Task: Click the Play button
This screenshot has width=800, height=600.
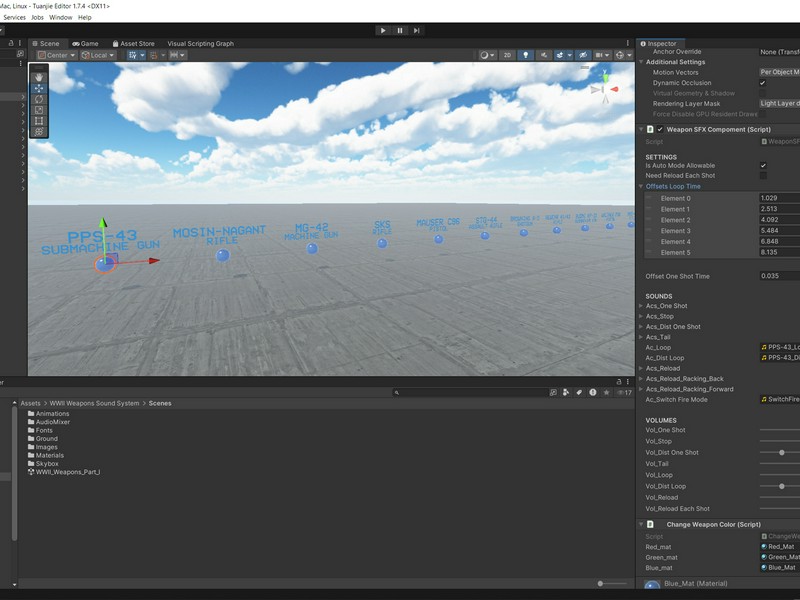Action: 383,31
